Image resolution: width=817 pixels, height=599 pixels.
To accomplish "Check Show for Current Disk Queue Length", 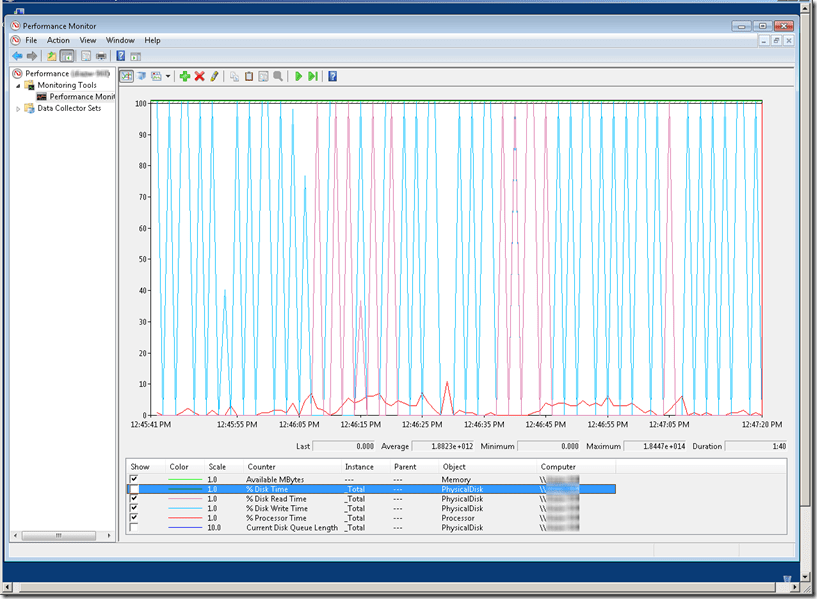I will pyautogui.click(x=135, y=527).
